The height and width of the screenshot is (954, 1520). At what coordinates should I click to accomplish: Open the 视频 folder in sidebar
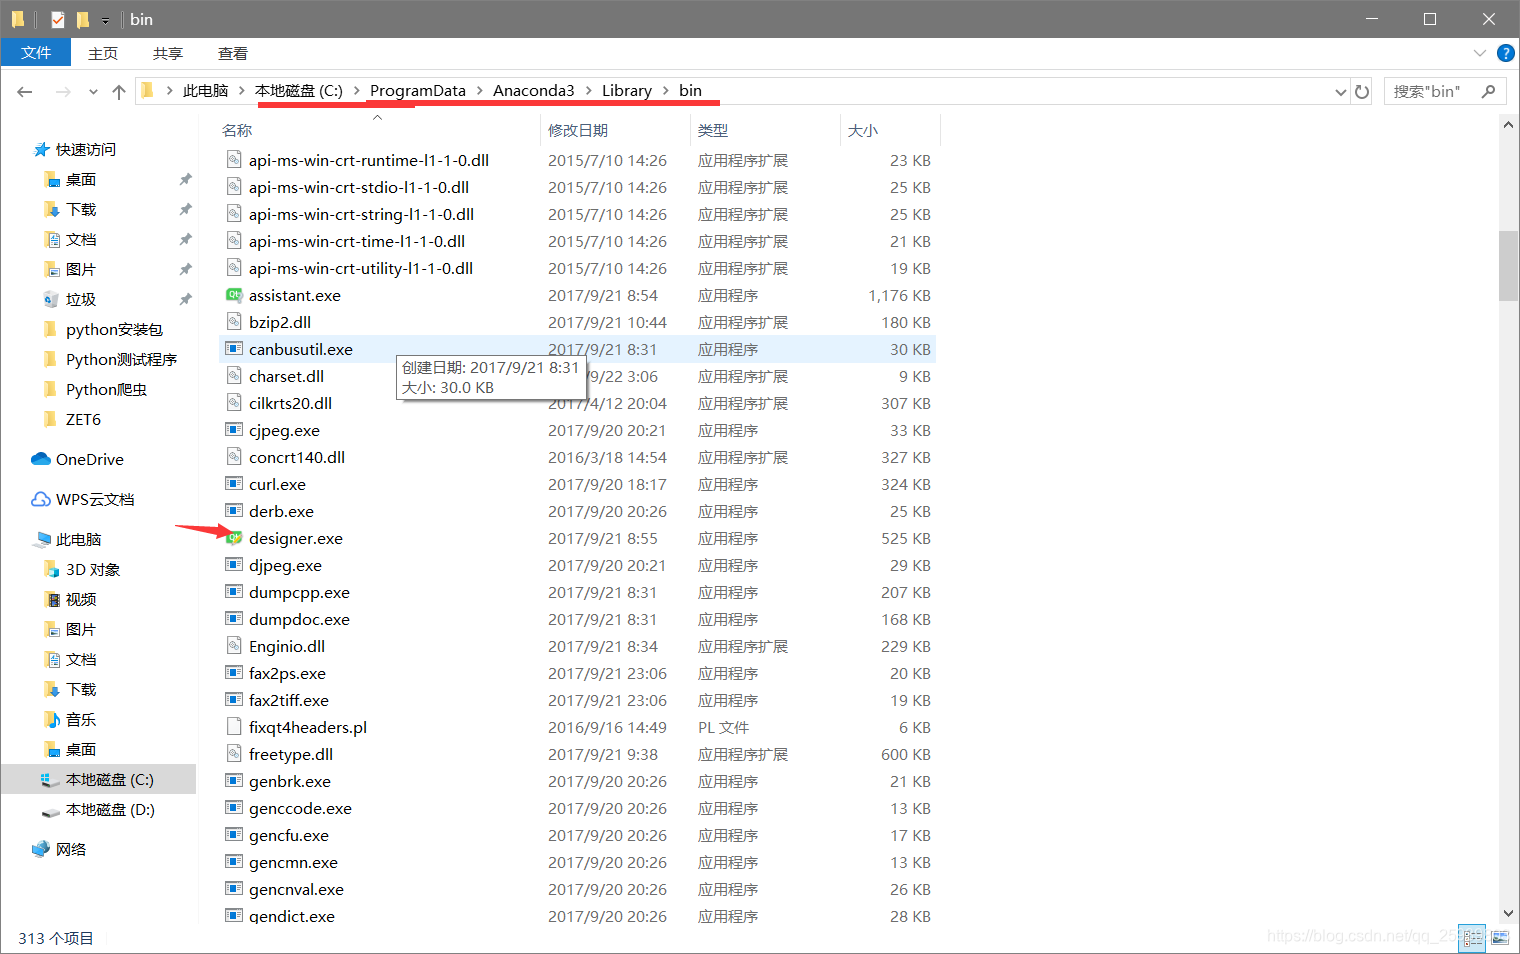(80, 599)
